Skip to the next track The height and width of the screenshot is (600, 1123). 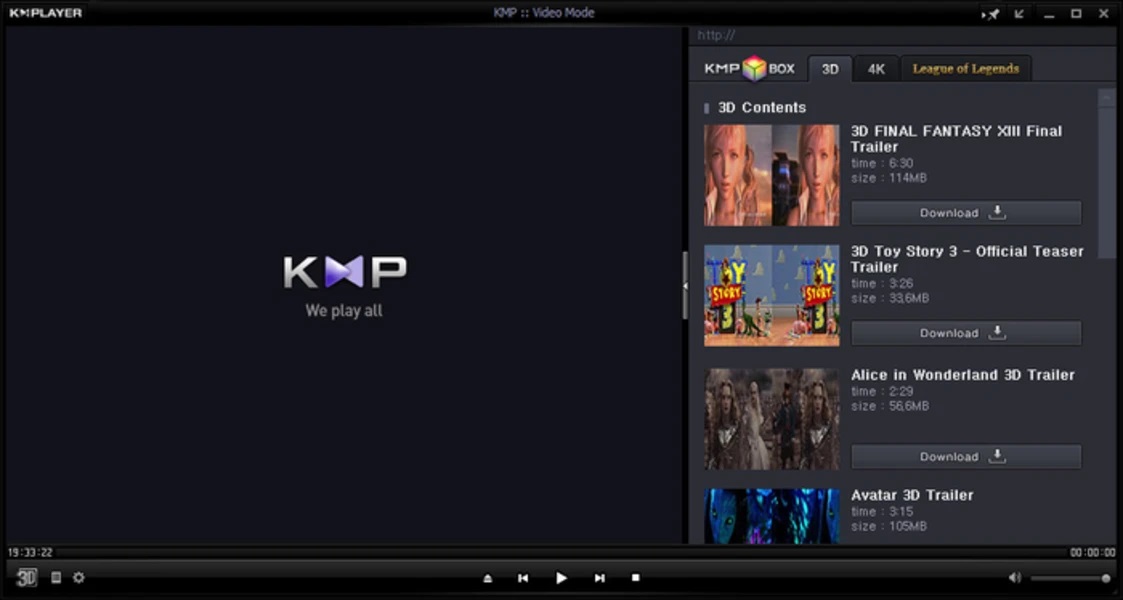pos(599,577)
